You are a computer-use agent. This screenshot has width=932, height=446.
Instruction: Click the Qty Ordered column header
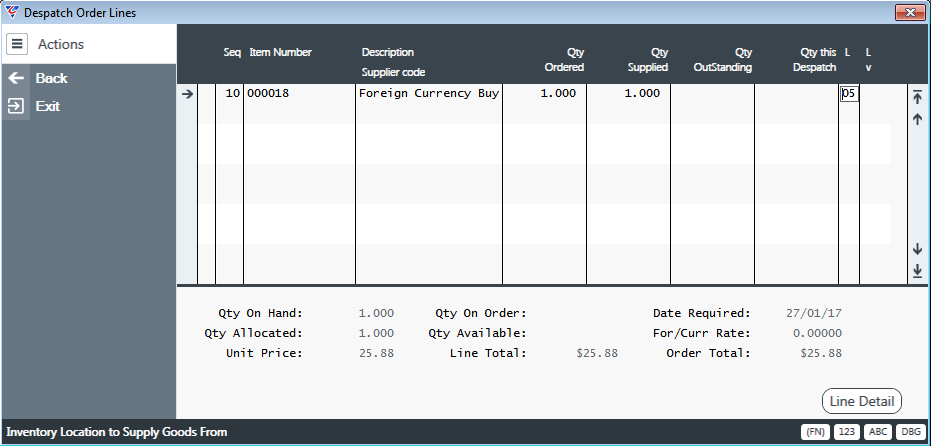(565, 59)
